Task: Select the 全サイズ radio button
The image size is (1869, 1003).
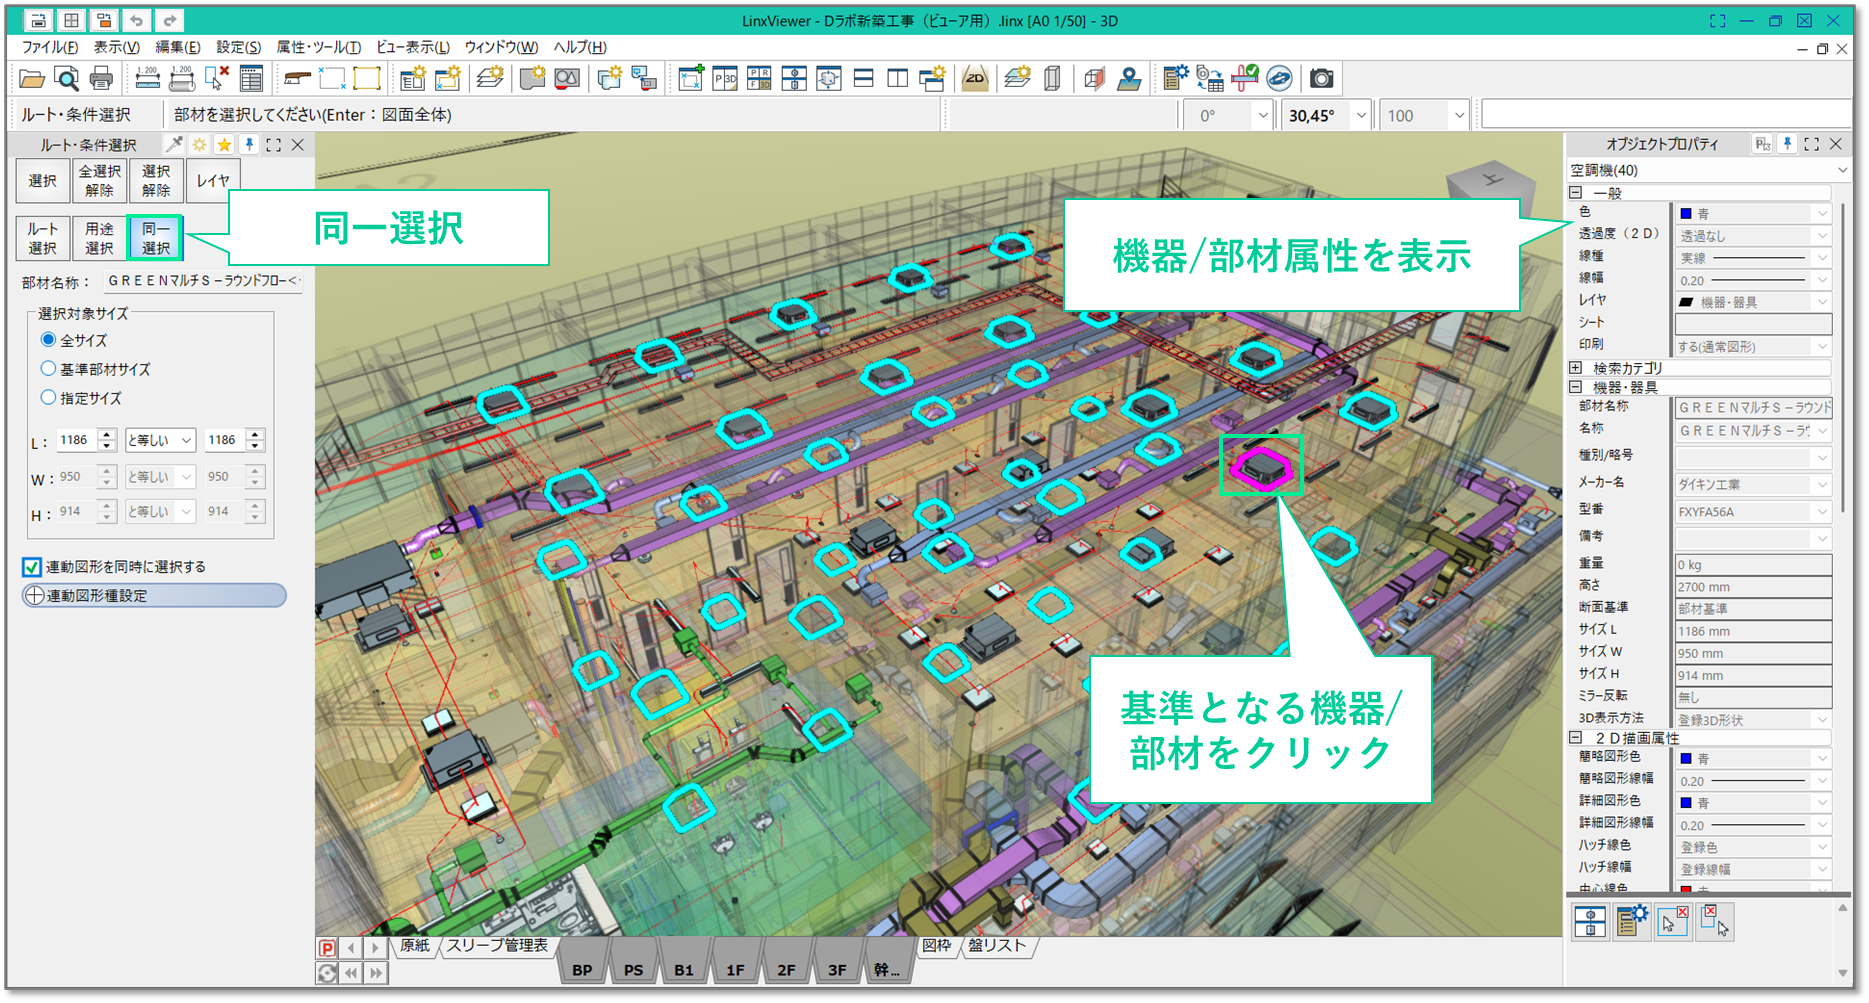Action: click(x=48, y=340)
